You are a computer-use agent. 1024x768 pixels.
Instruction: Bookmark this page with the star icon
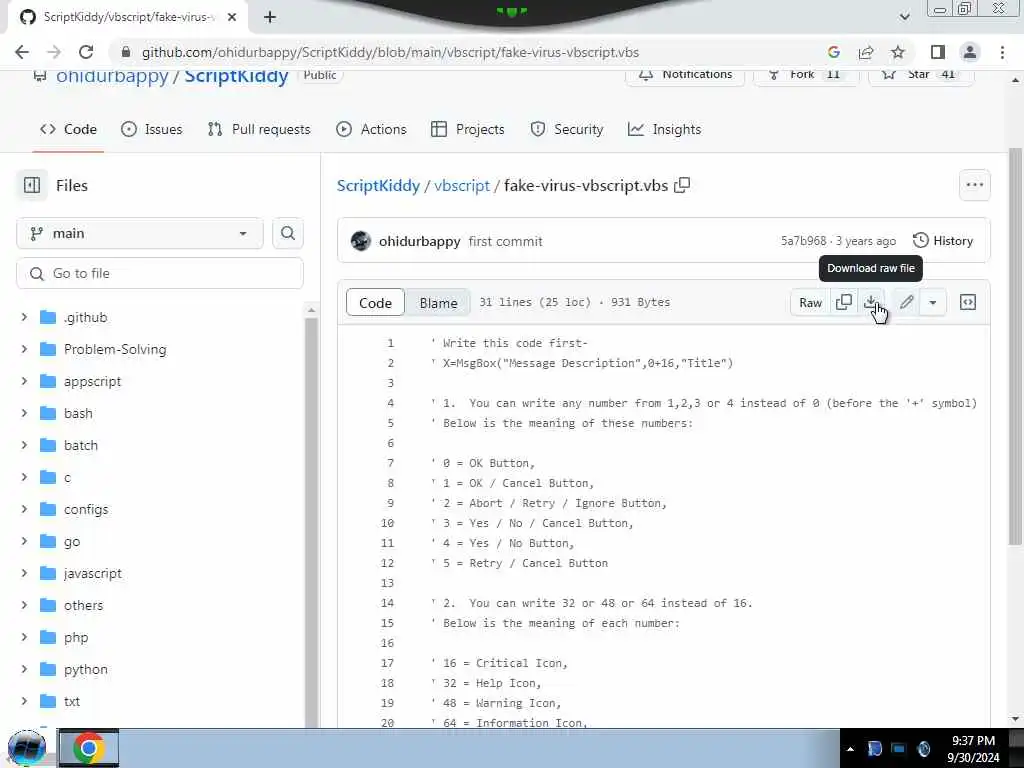(898, 52)
